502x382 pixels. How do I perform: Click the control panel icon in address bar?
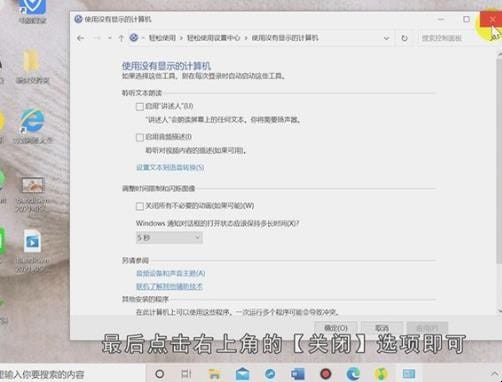click(x=134, y=38)
